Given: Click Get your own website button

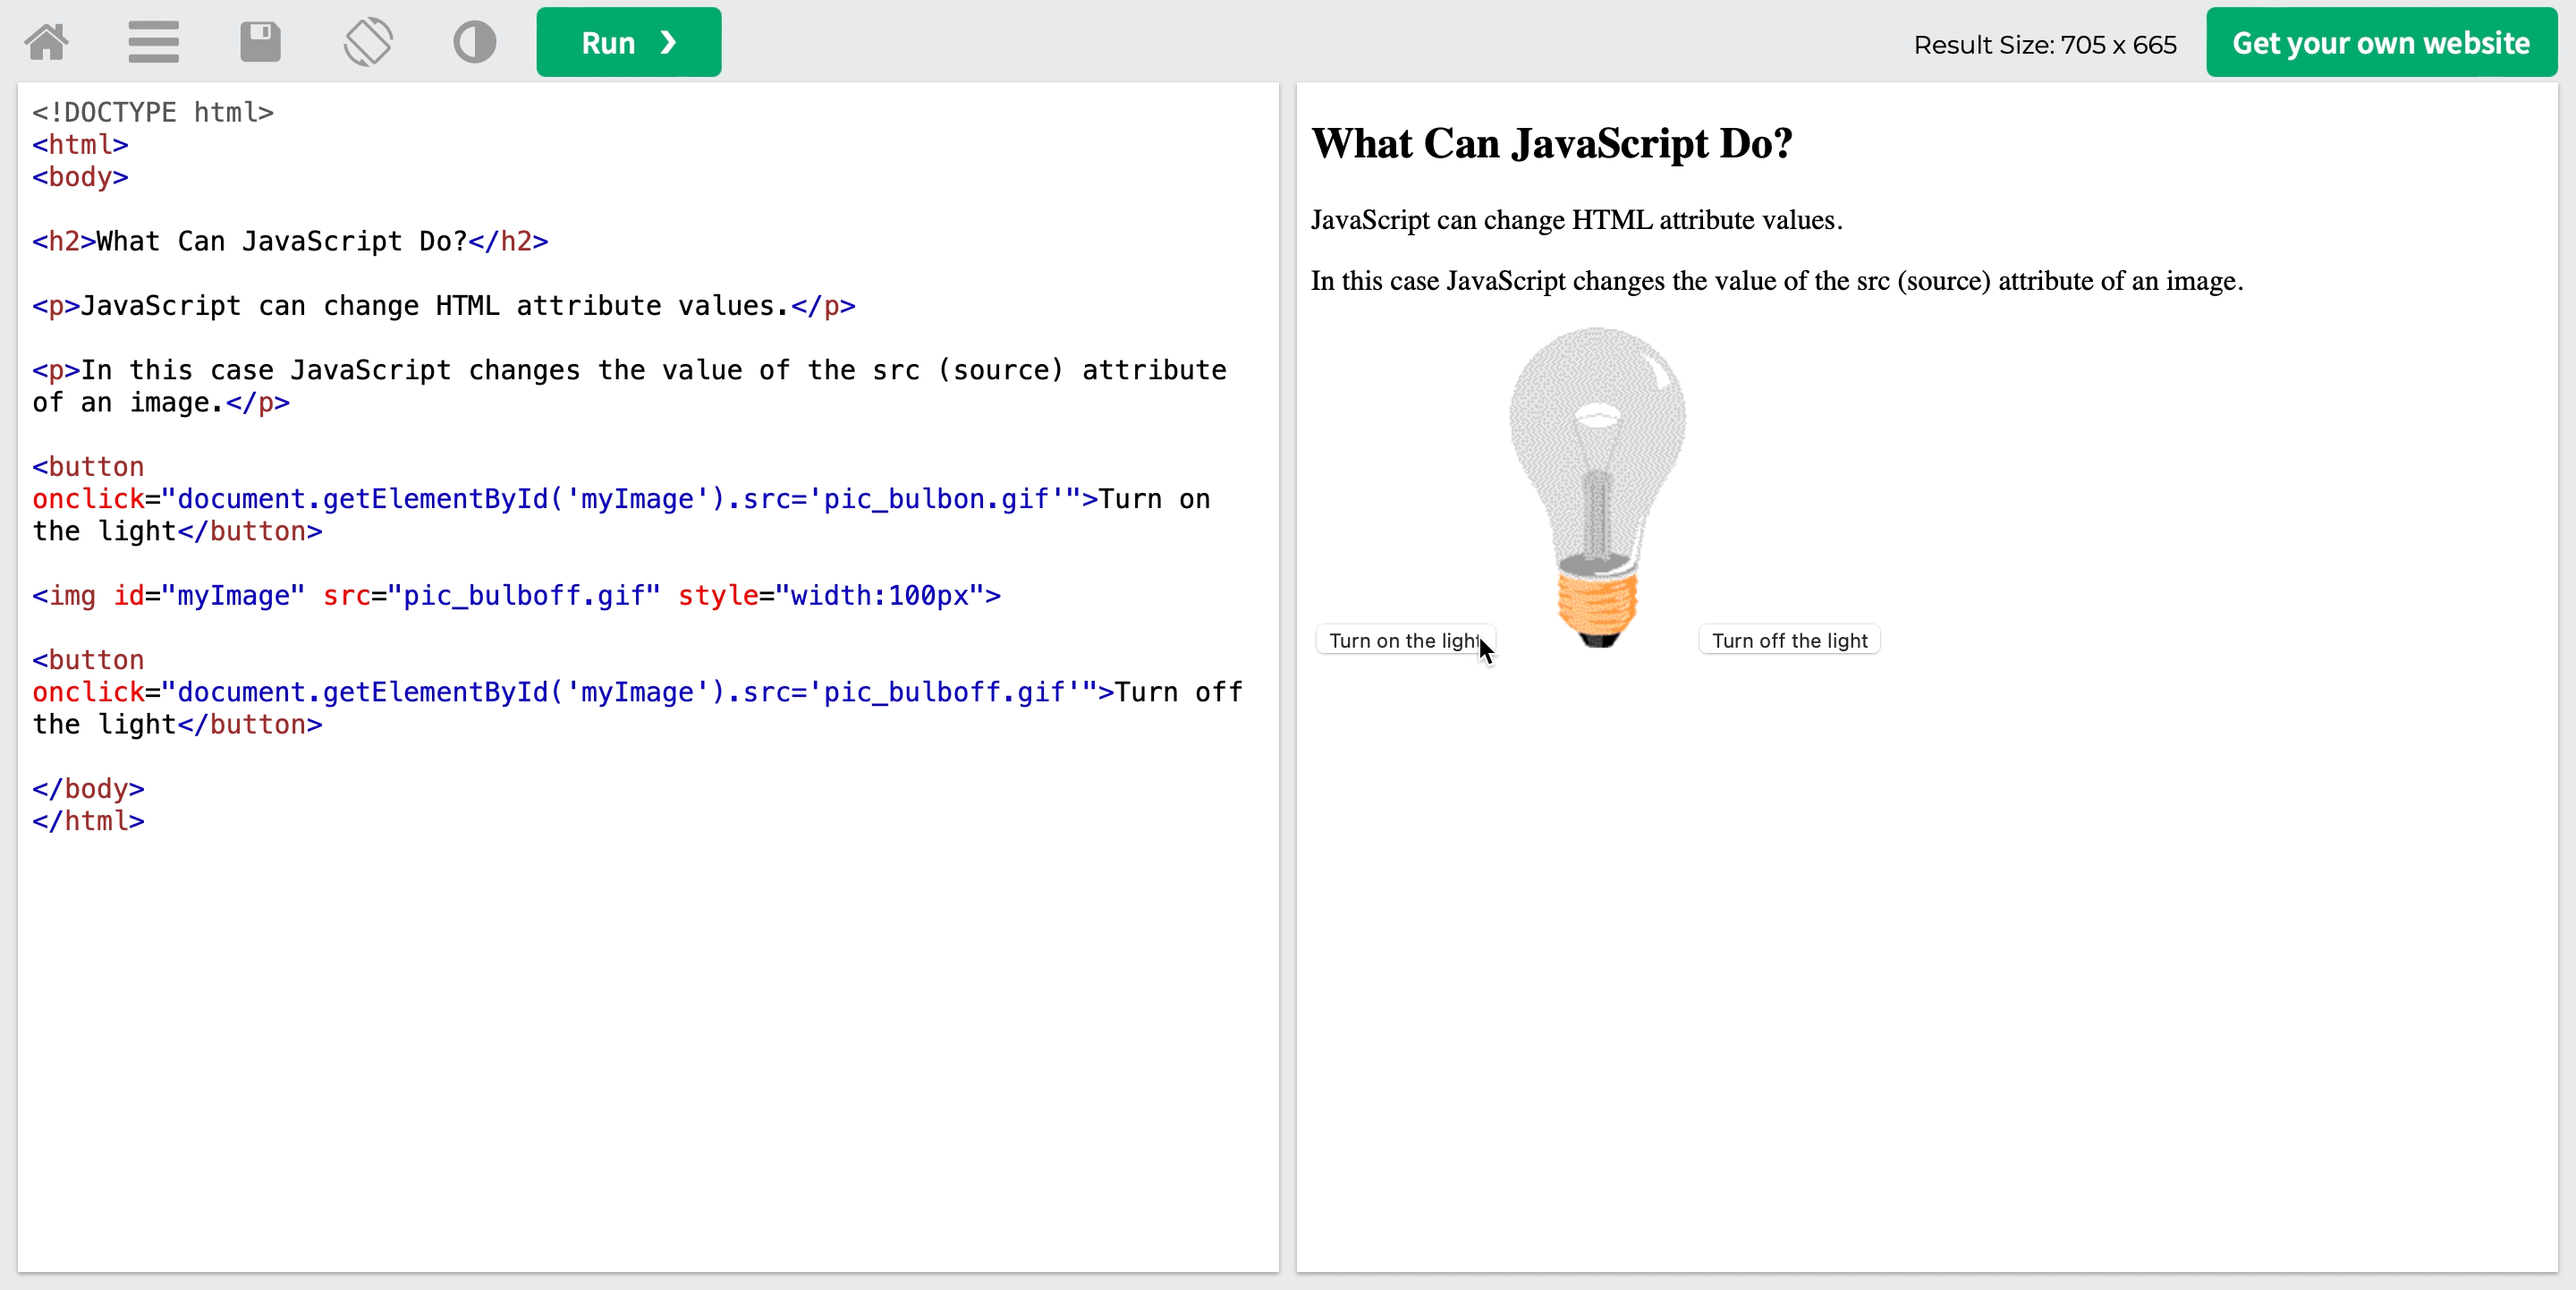Looking at the screenshot, I should [2380, 43].
